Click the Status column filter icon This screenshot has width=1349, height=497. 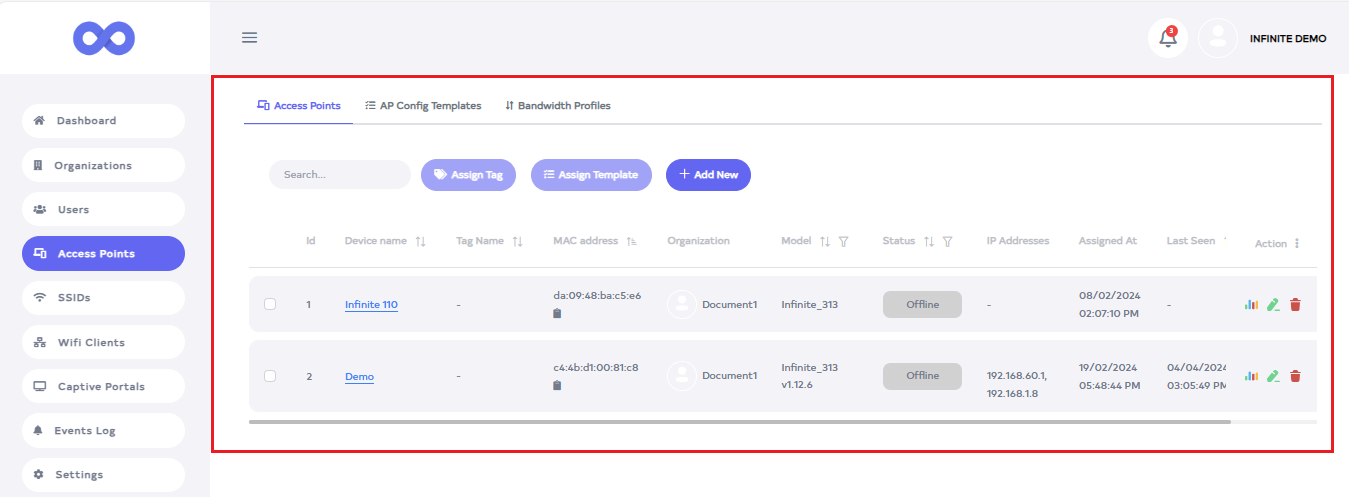[947, 241]
